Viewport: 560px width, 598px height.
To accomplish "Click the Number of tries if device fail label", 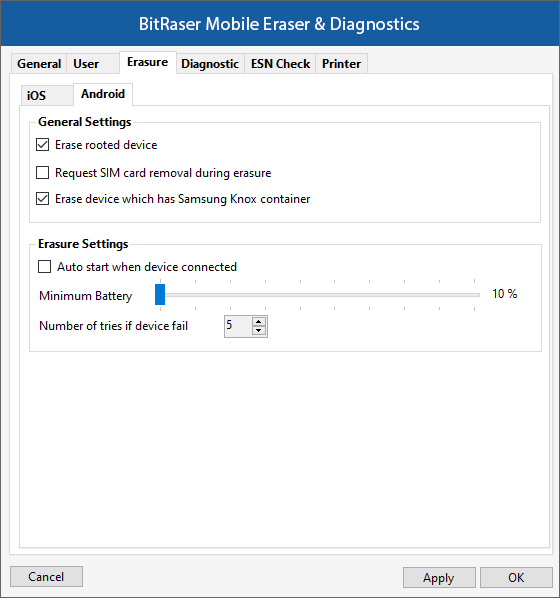I will 113,326.
